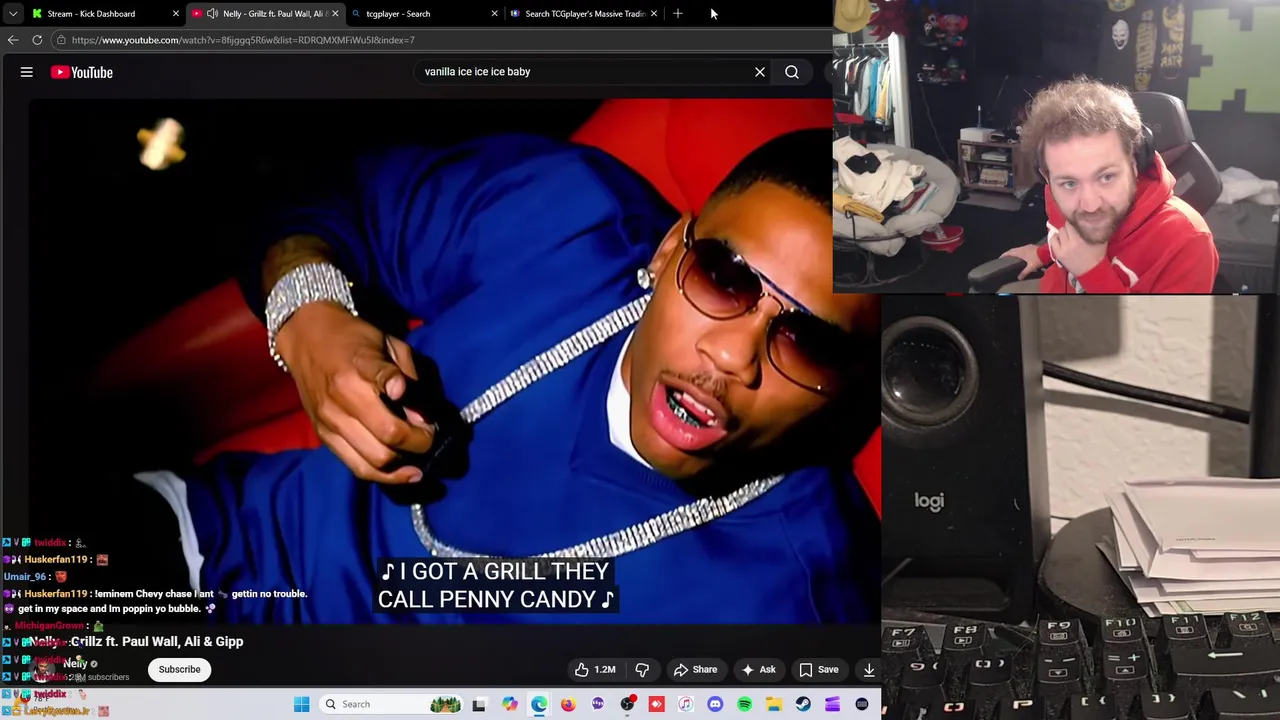Share the Grillz video
1280x720 pixels.
695,670
